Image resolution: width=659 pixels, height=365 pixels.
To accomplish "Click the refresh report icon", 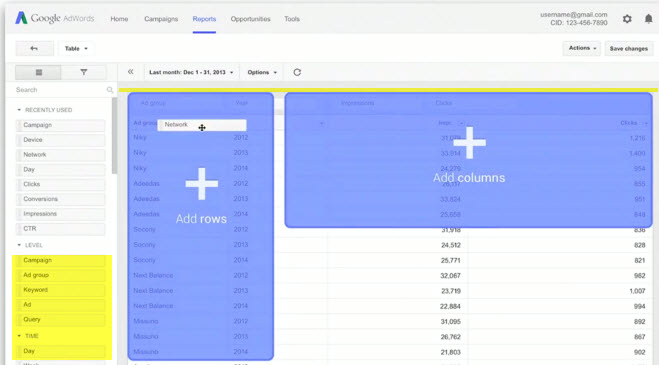I will (297, 72).
